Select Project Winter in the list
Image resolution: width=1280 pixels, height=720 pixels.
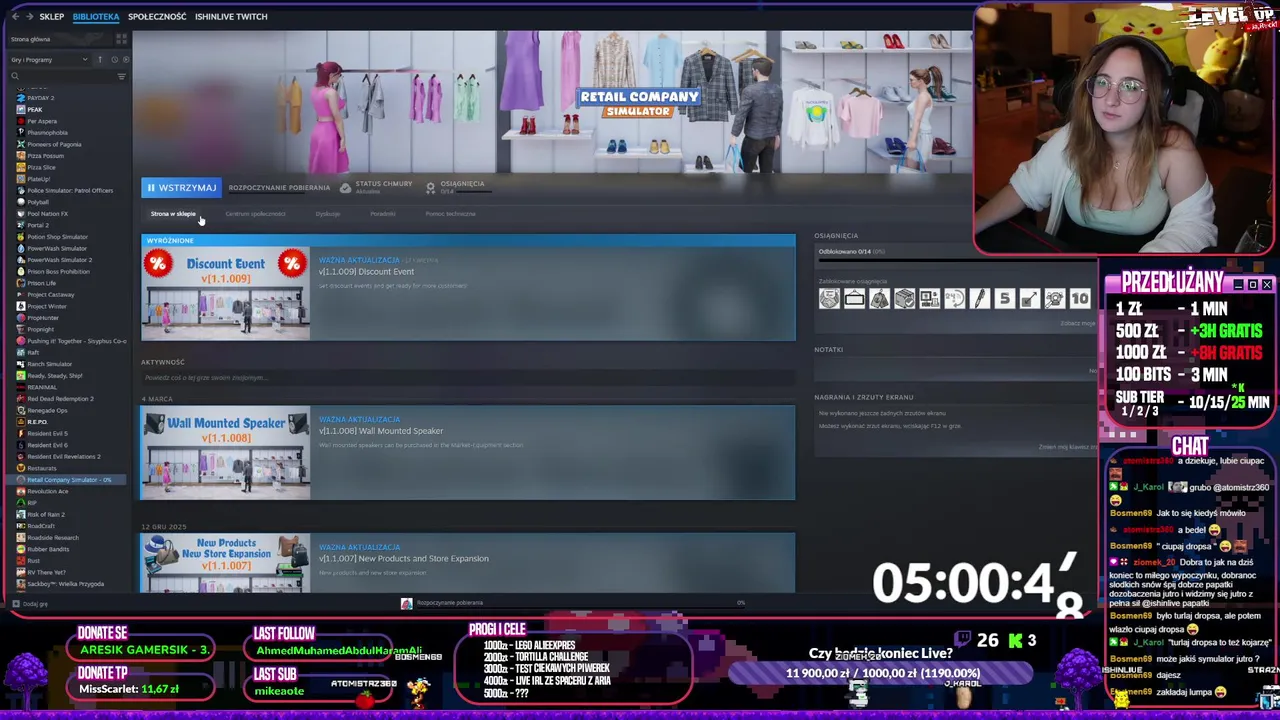(47, 306)
